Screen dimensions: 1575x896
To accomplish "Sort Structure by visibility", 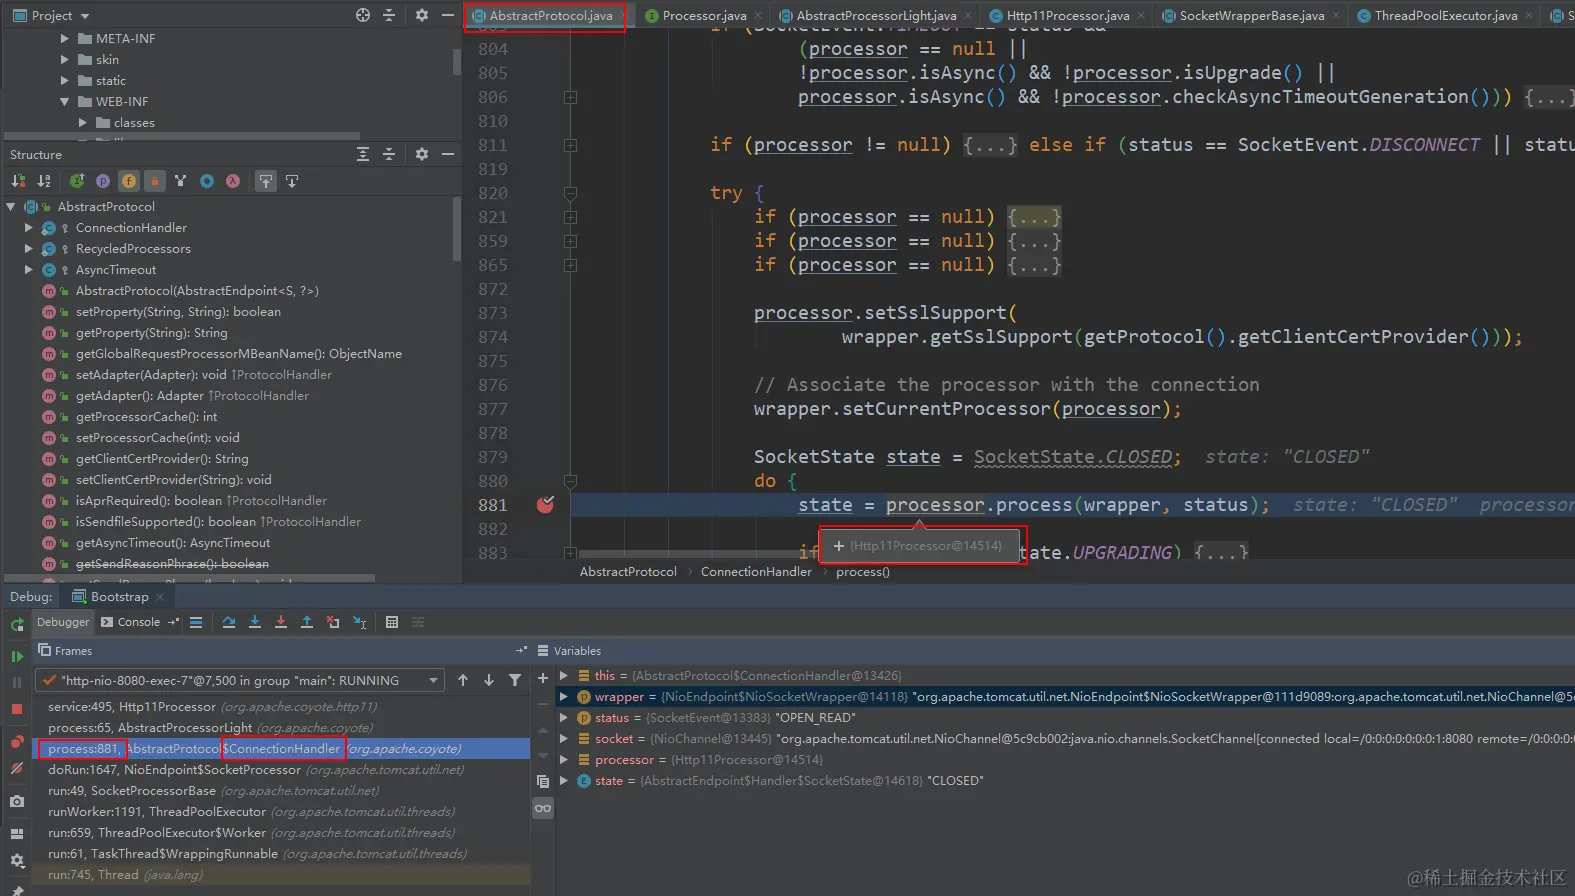I will click(x=18, y=181).
